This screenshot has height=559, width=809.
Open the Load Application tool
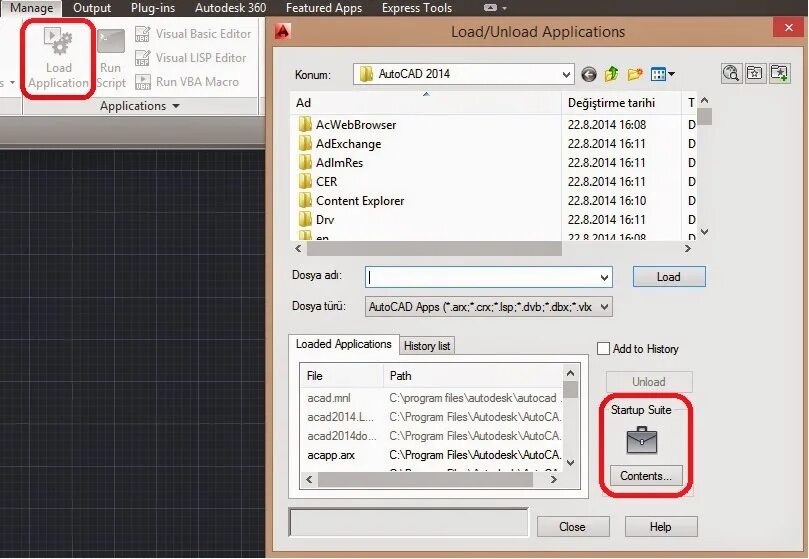point(58,58)
